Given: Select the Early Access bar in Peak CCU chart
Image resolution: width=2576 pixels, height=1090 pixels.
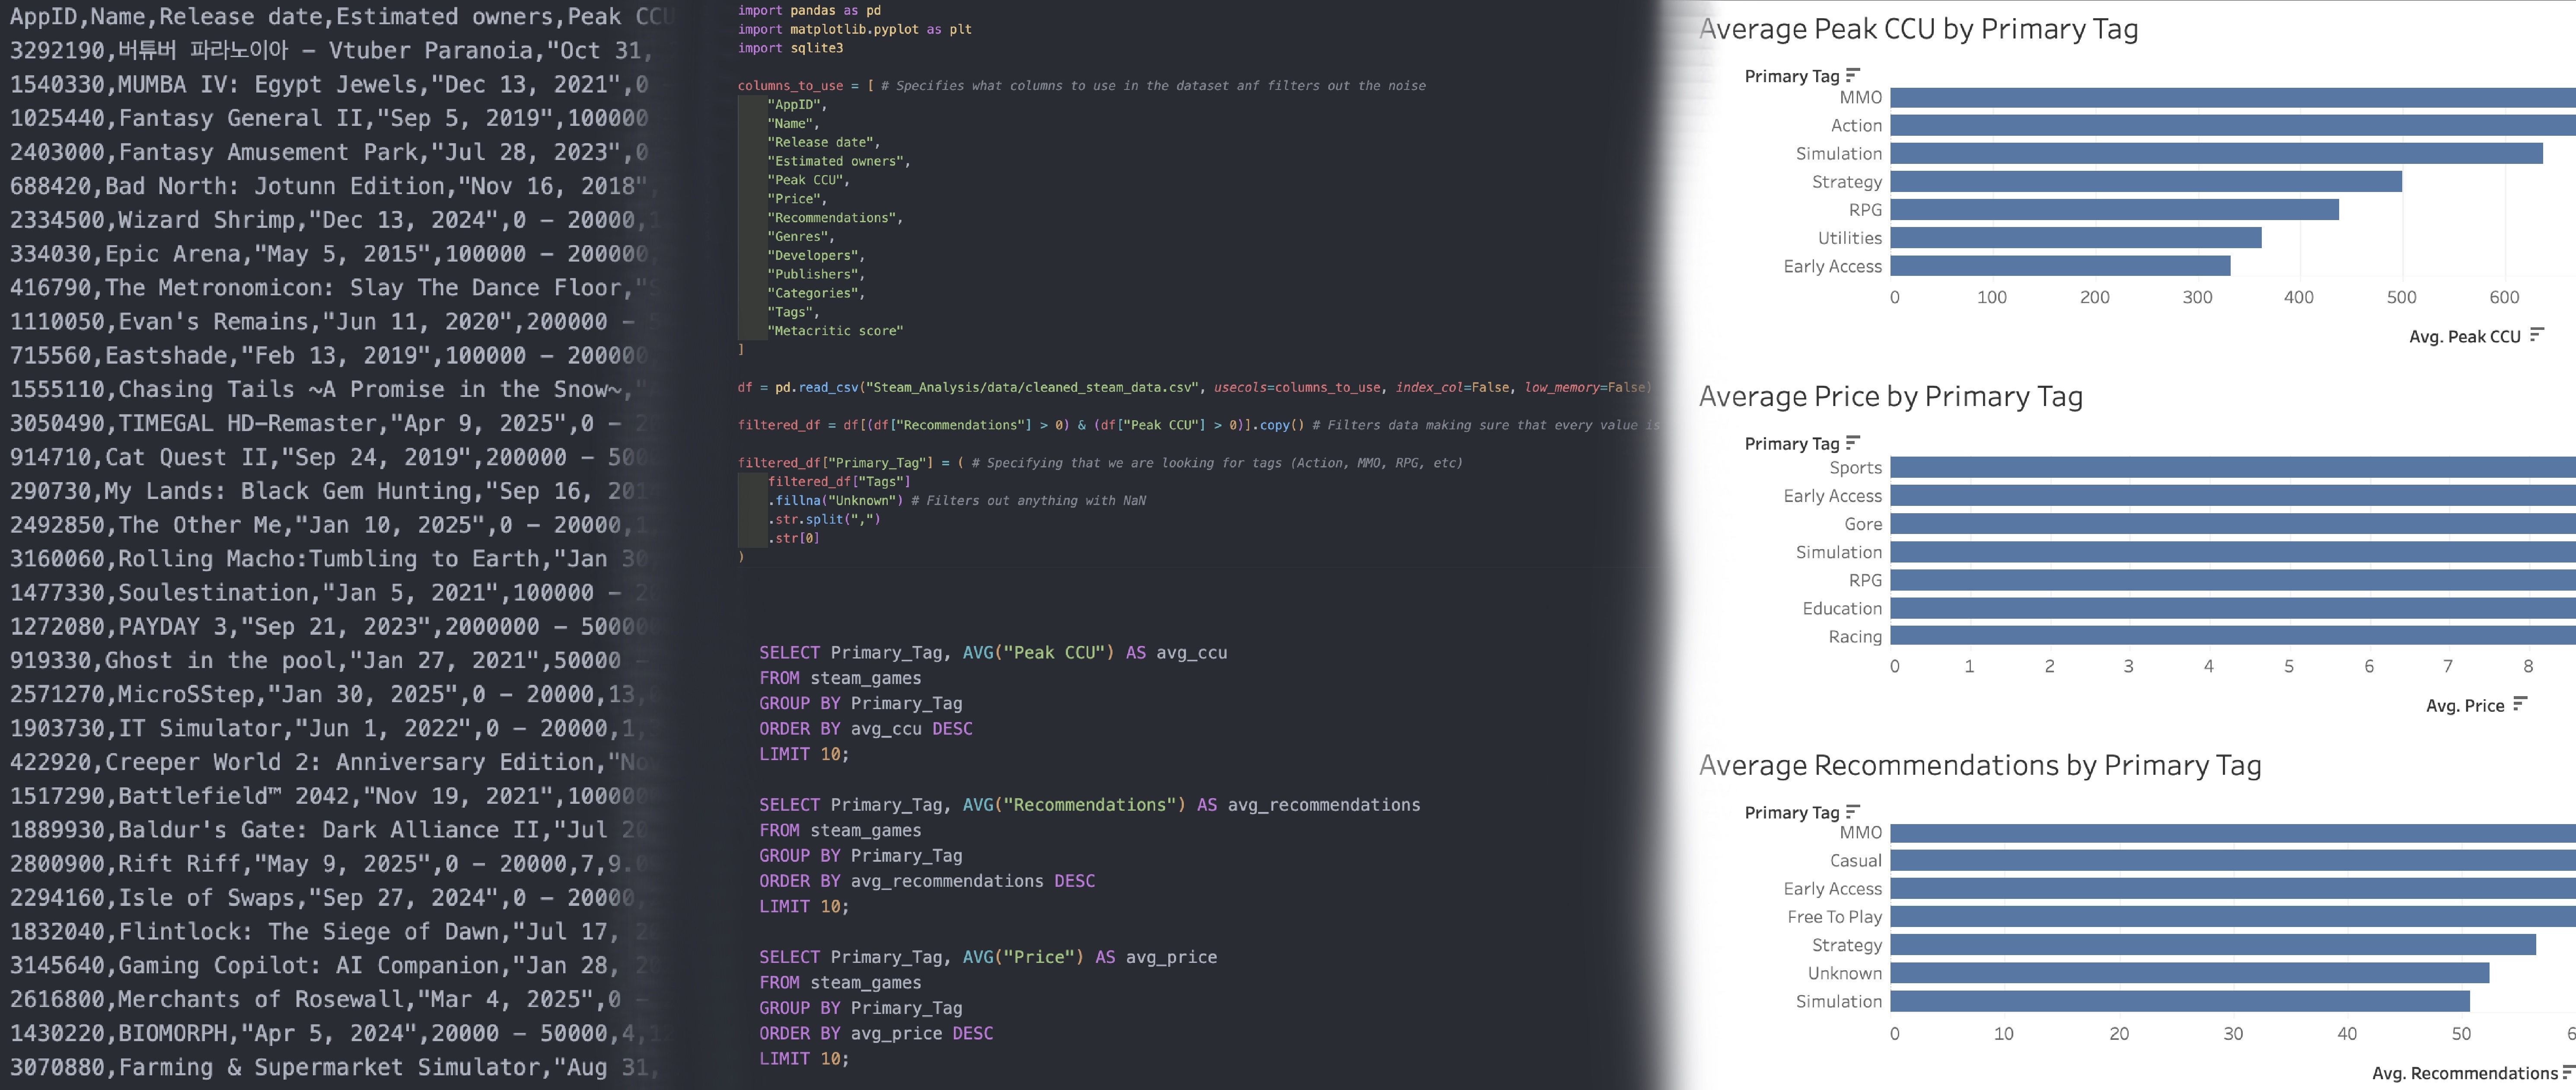Looking at the screenshot, I should [2061, 266].
